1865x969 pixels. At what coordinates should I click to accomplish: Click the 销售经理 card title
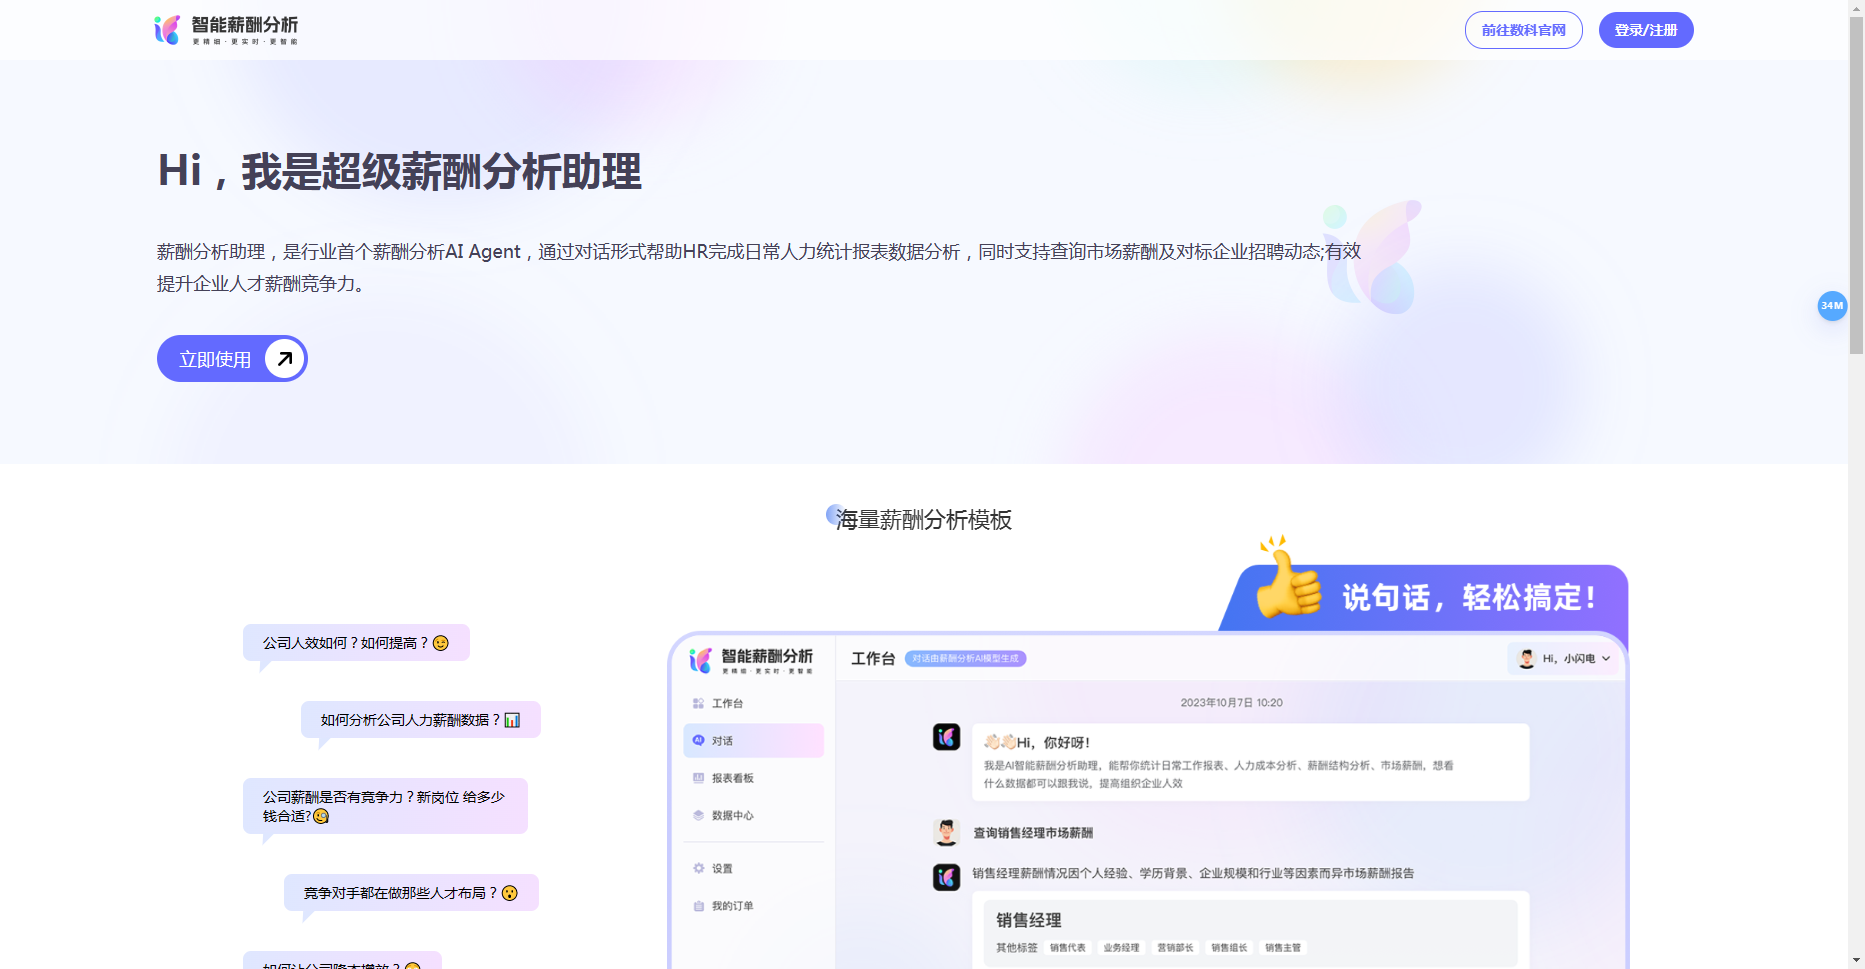click(1028, 920)
